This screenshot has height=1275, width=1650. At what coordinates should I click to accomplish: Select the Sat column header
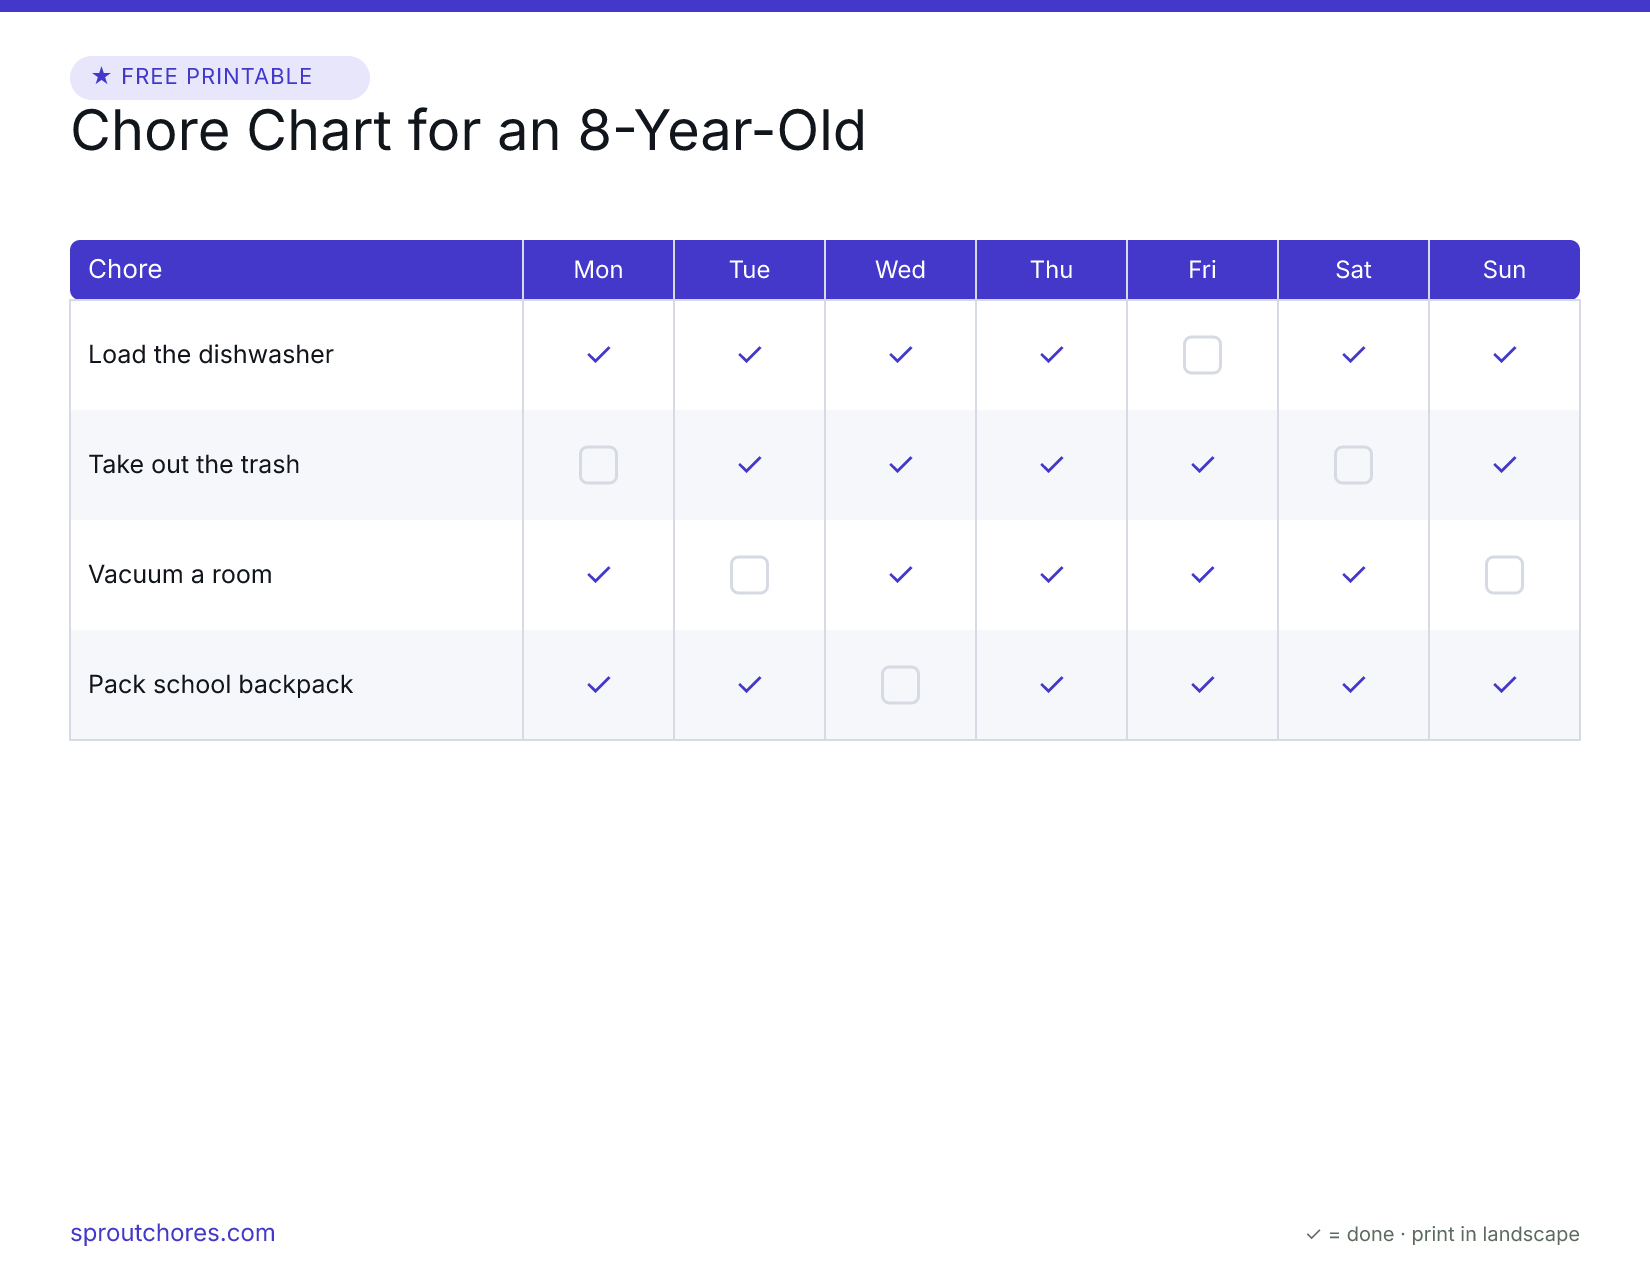(1353, 269)
